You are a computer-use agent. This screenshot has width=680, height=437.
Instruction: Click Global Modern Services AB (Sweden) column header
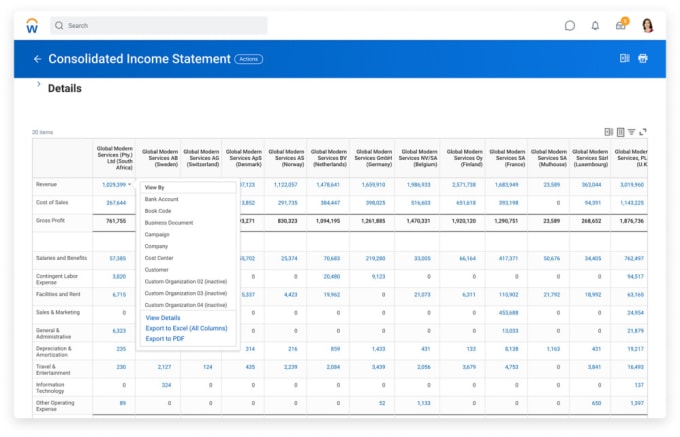tap(160, 158)
